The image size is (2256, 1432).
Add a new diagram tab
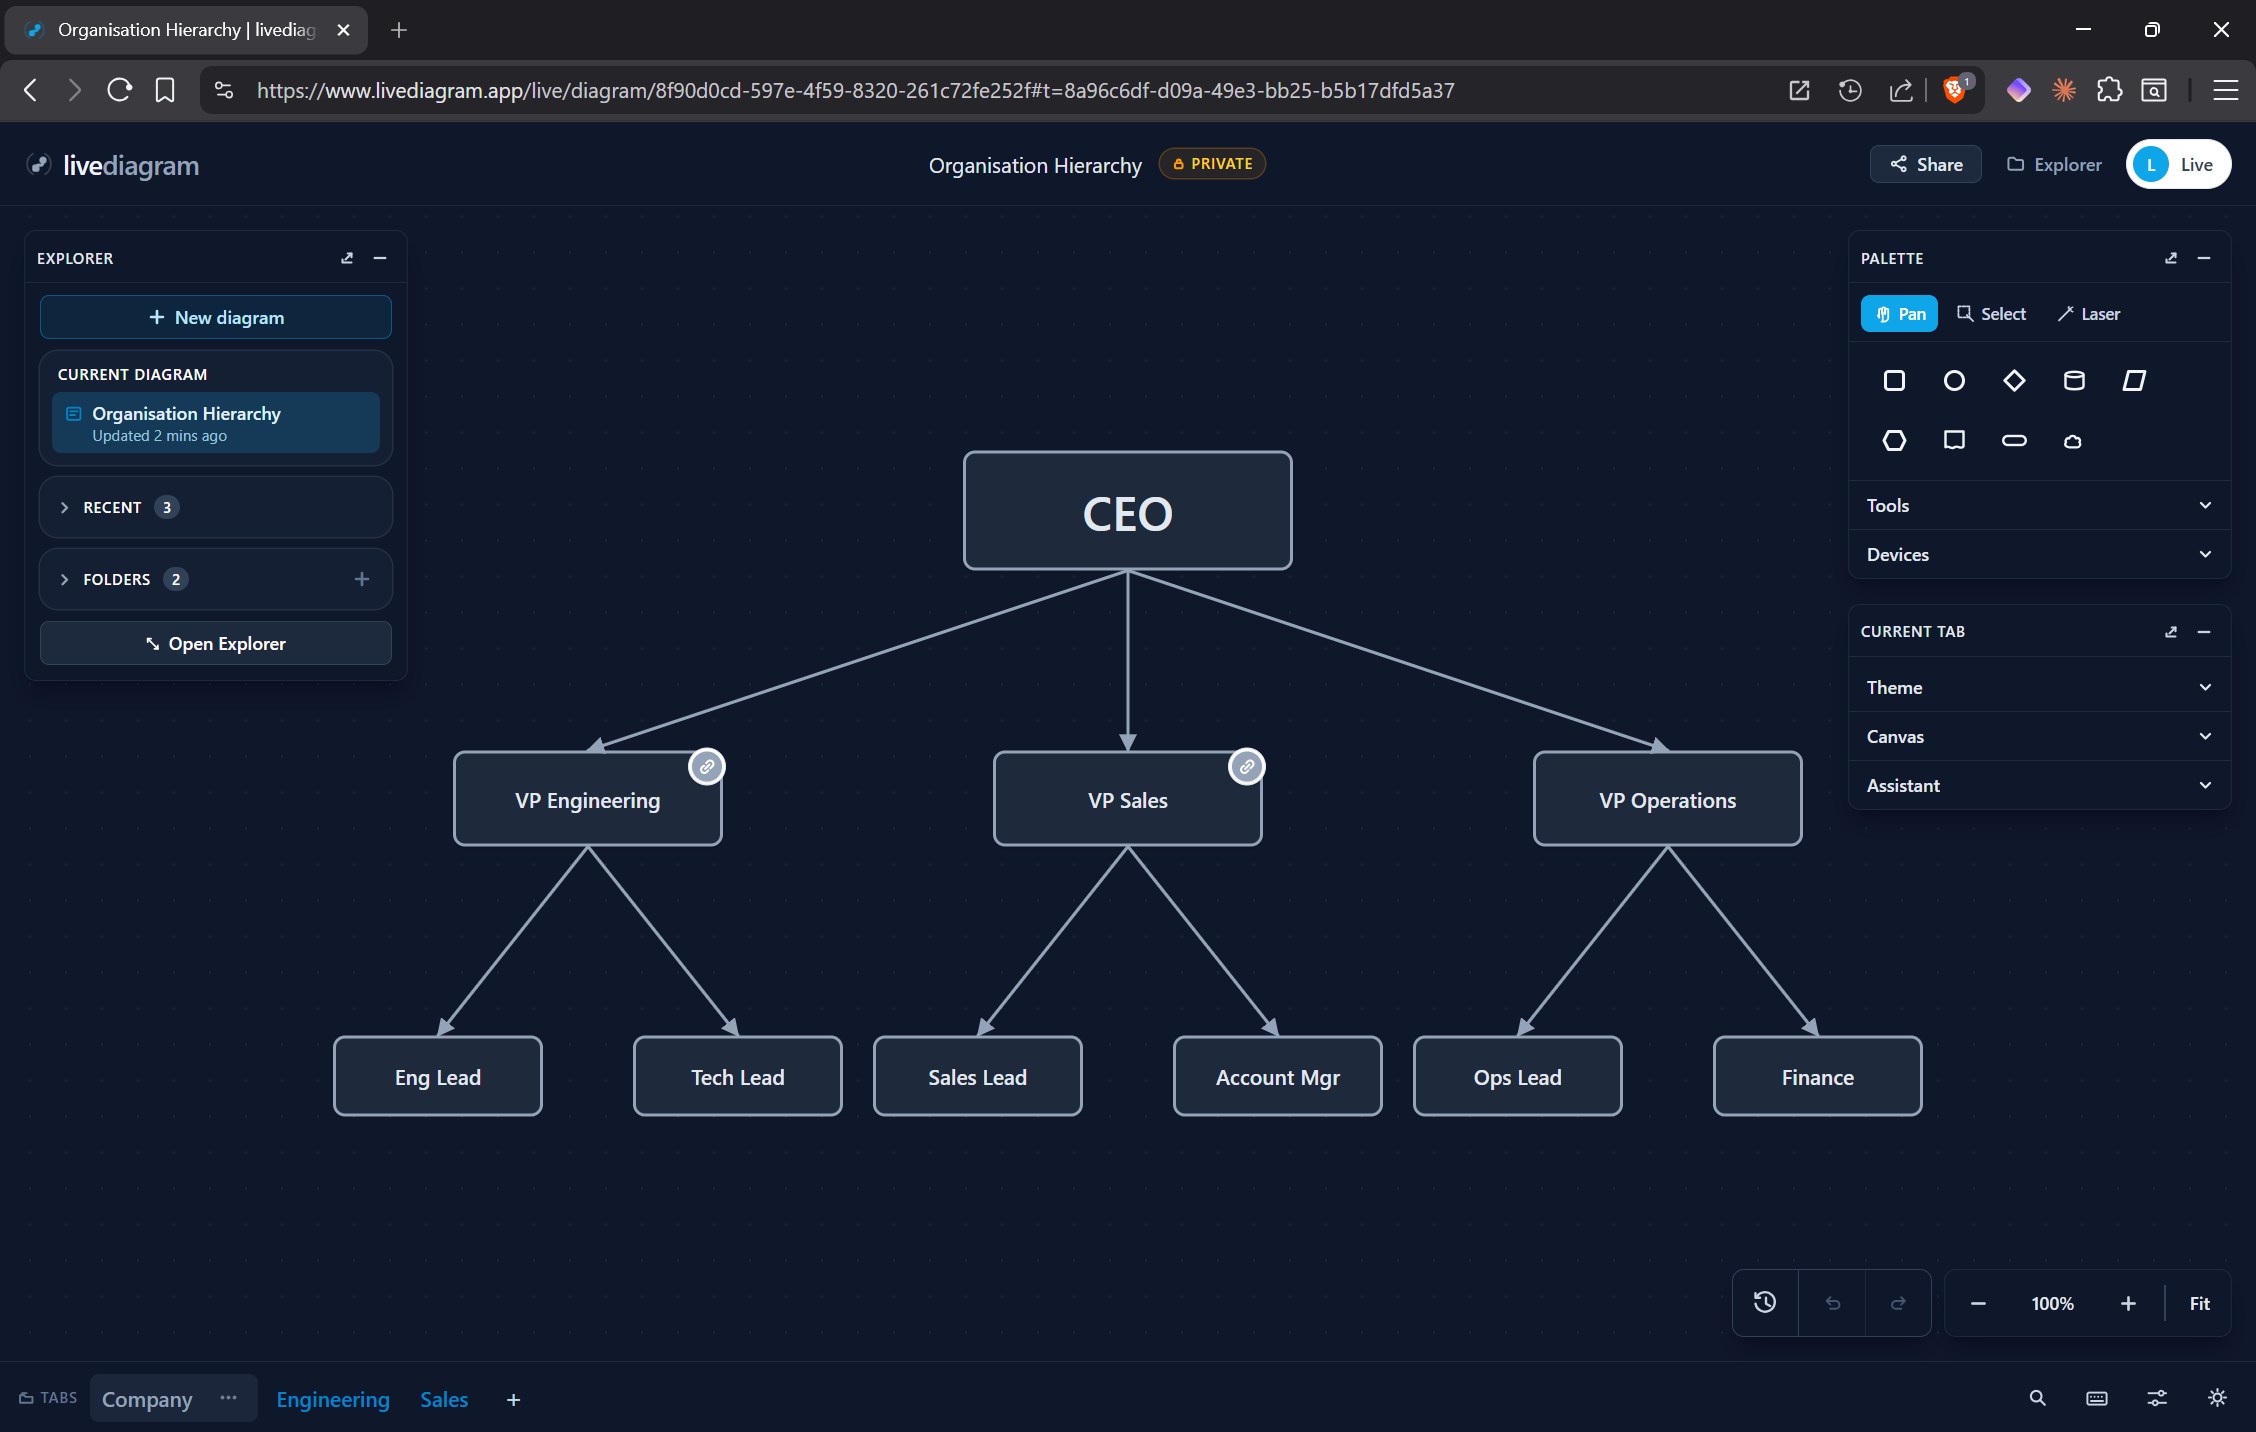tap(513, 1400)
